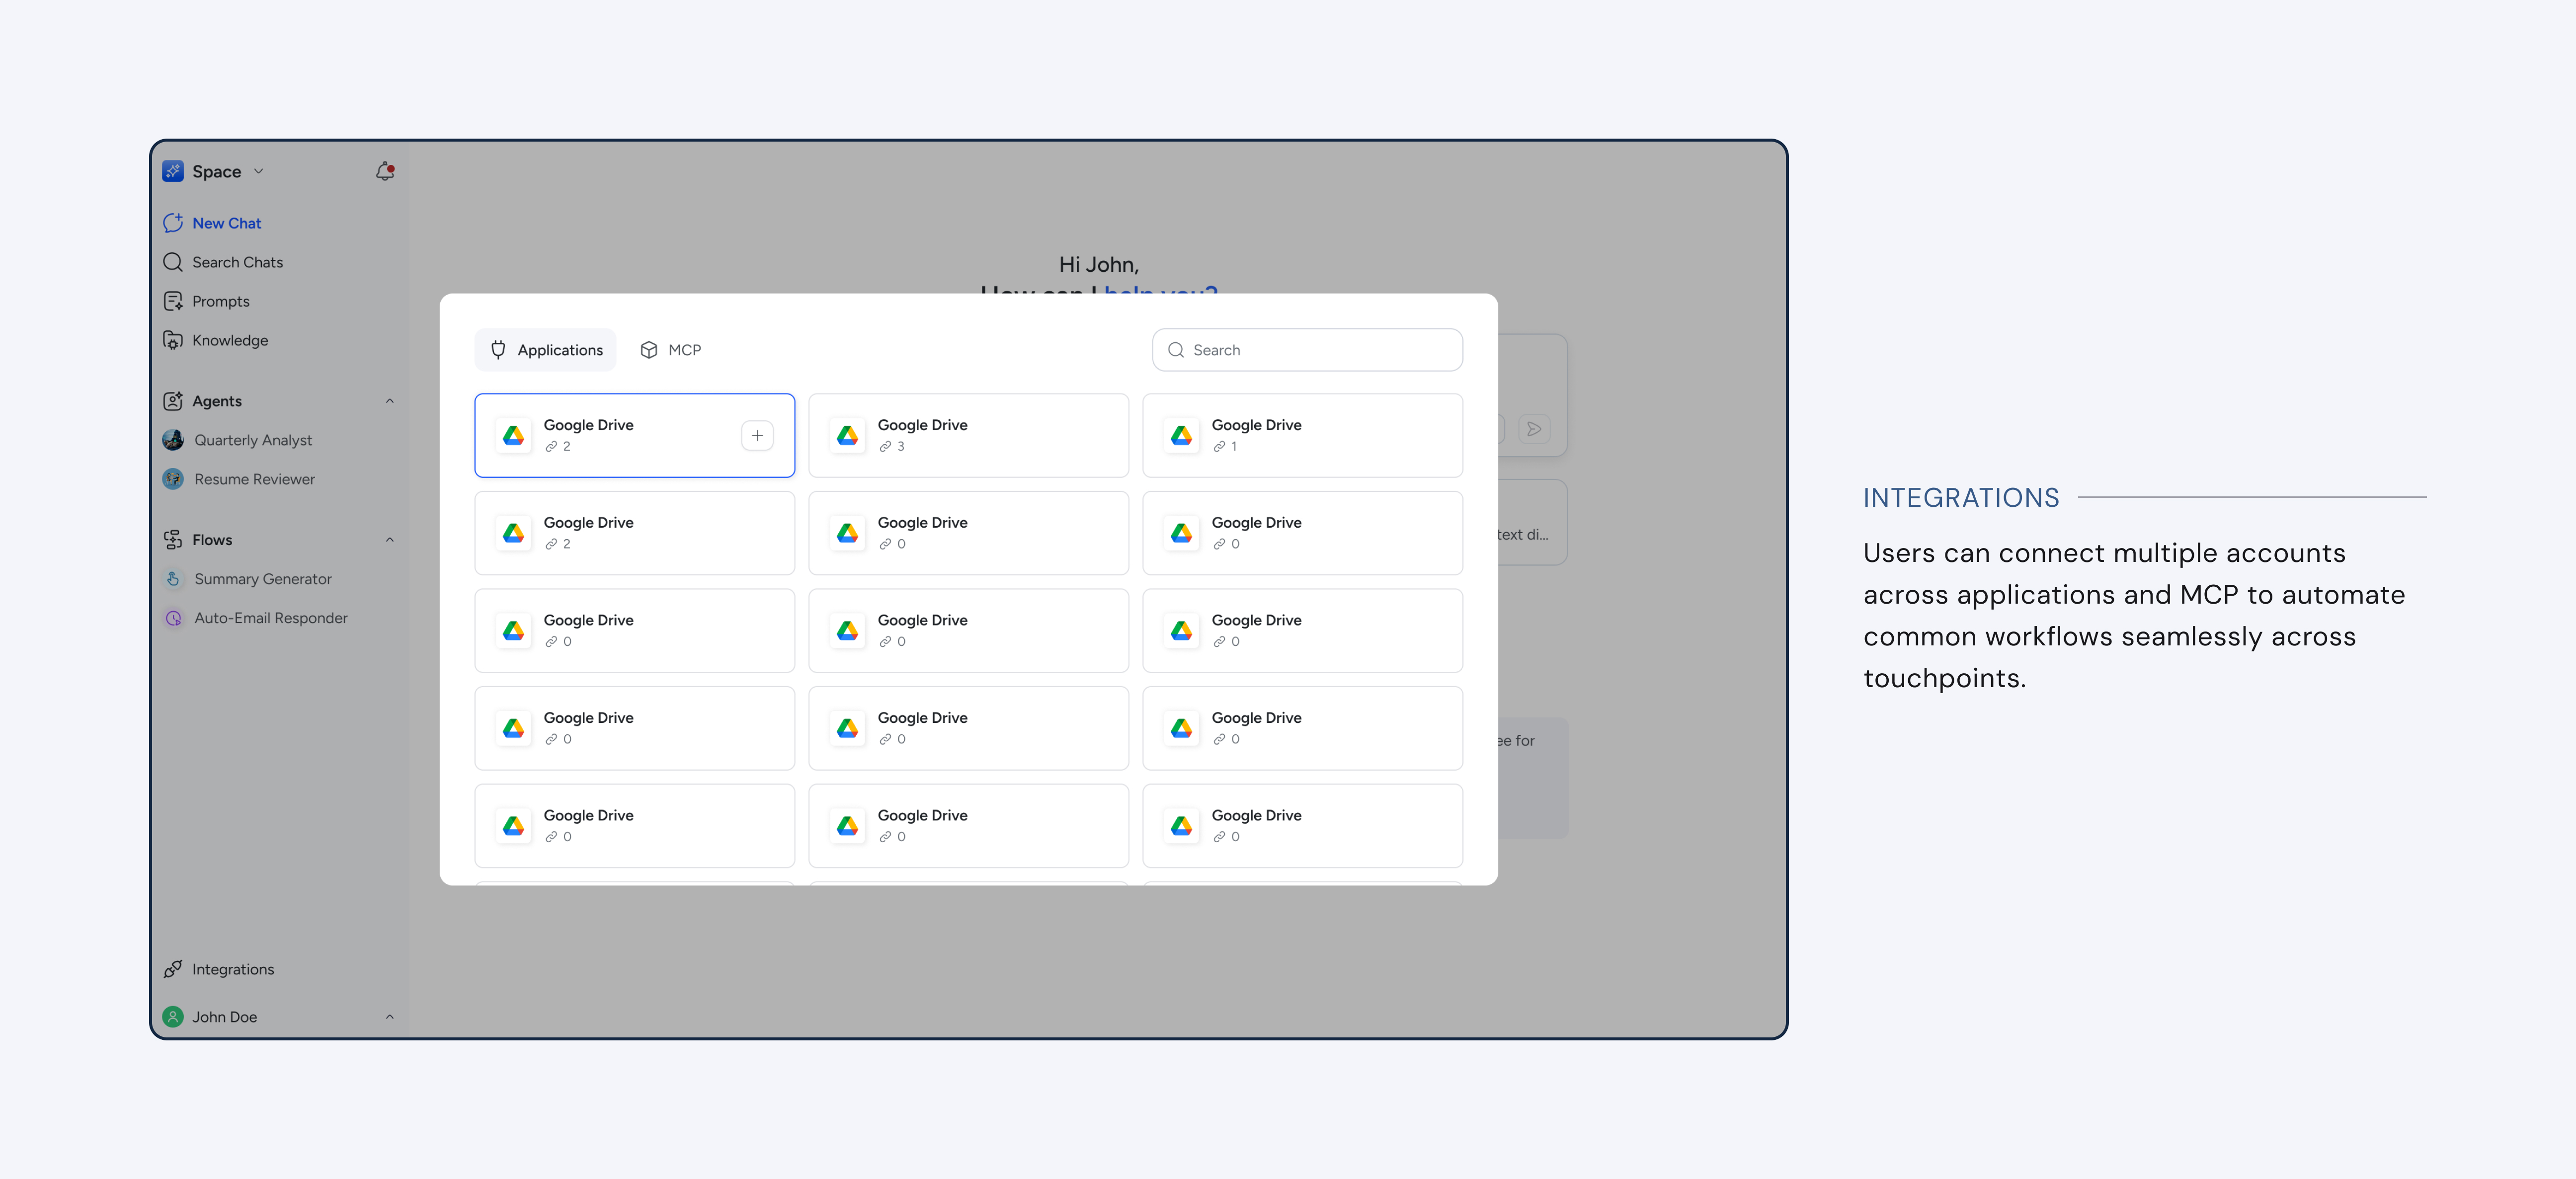Screen dimensions: 2576x1179
Task: Collapse the Flows section
Action: [x=389, y=539]
